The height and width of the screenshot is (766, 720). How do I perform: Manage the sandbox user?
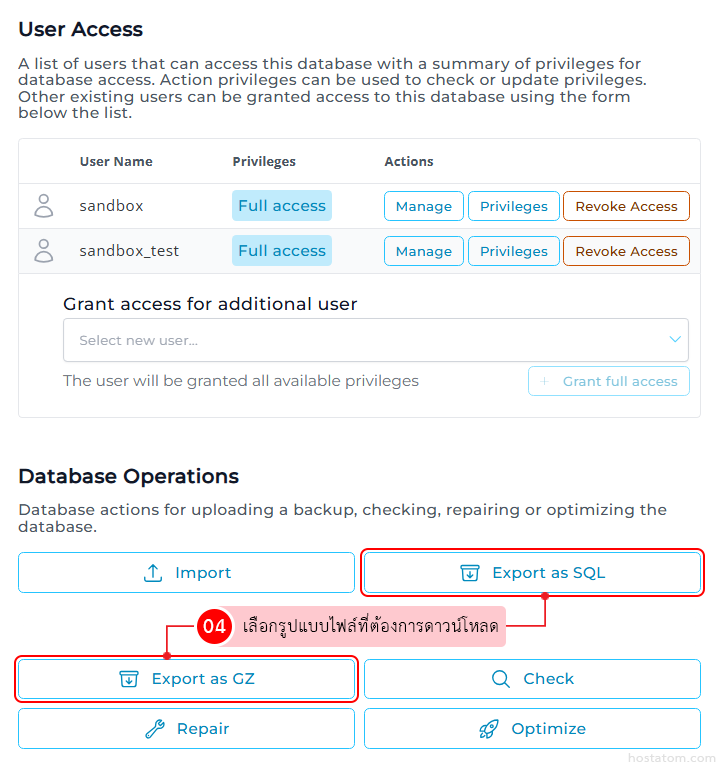[424, 206]
